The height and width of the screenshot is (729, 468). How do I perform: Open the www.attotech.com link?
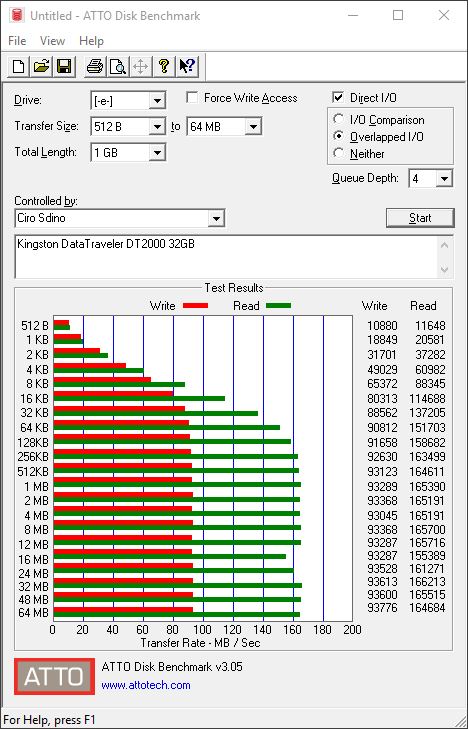(x=146, y=685)
